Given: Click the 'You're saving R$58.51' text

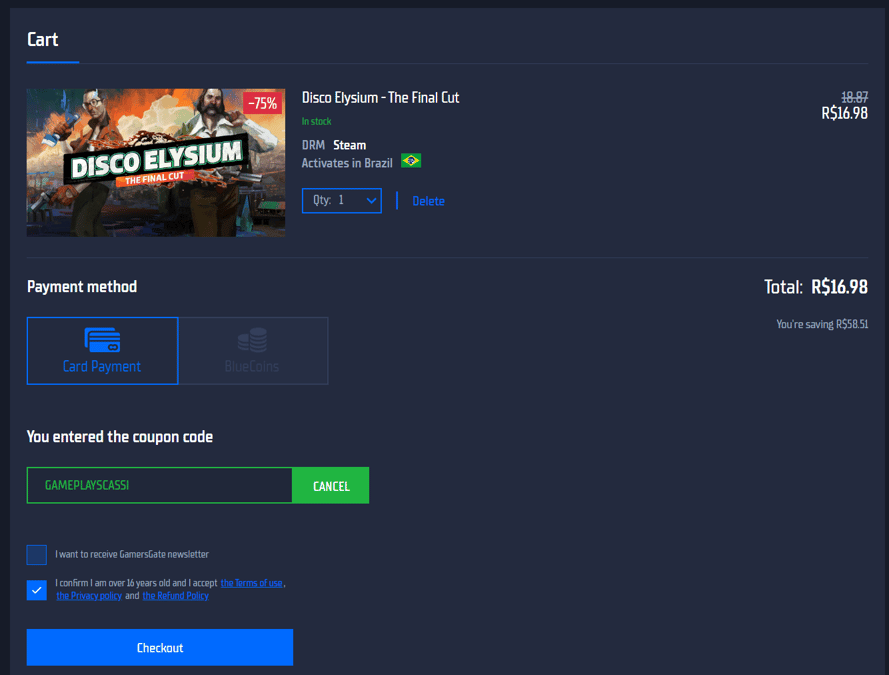Looking at the screenshot, I should pyautogui.click(x=822, y=324).
